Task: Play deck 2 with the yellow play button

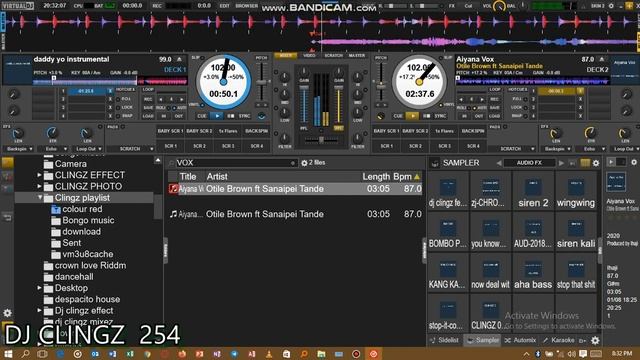Action: [x=413, y=116]
